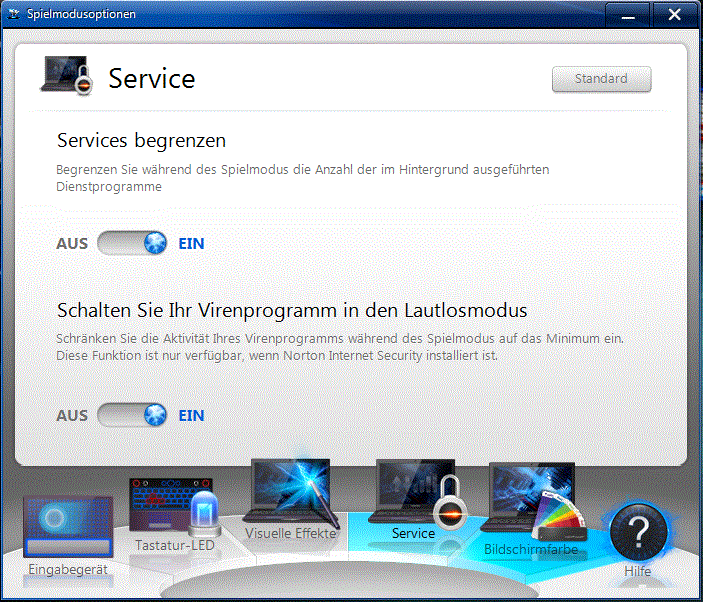
Task: Open the Hilfe question mark icon
Action: (639, 533)
